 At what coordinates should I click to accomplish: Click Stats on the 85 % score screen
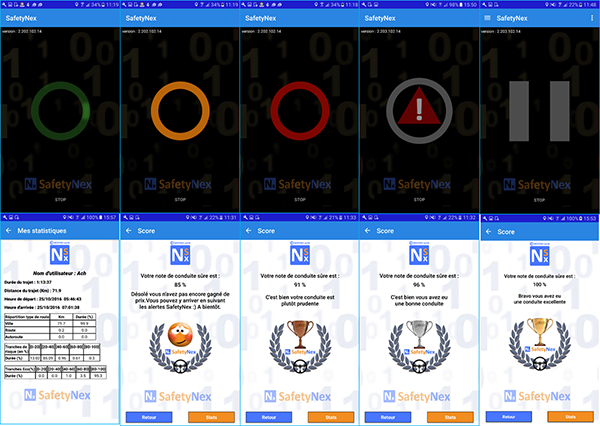(x=211, y=417)
